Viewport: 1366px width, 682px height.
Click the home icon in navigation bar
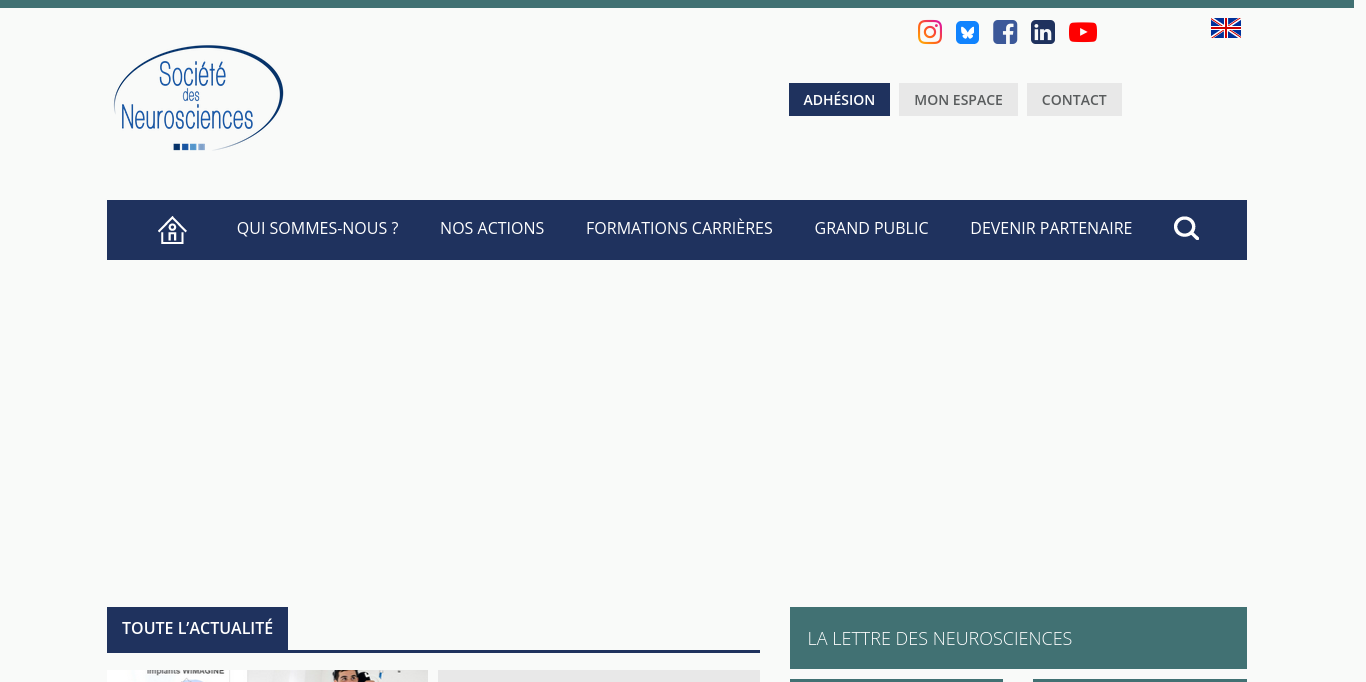[x=172, y=230]
